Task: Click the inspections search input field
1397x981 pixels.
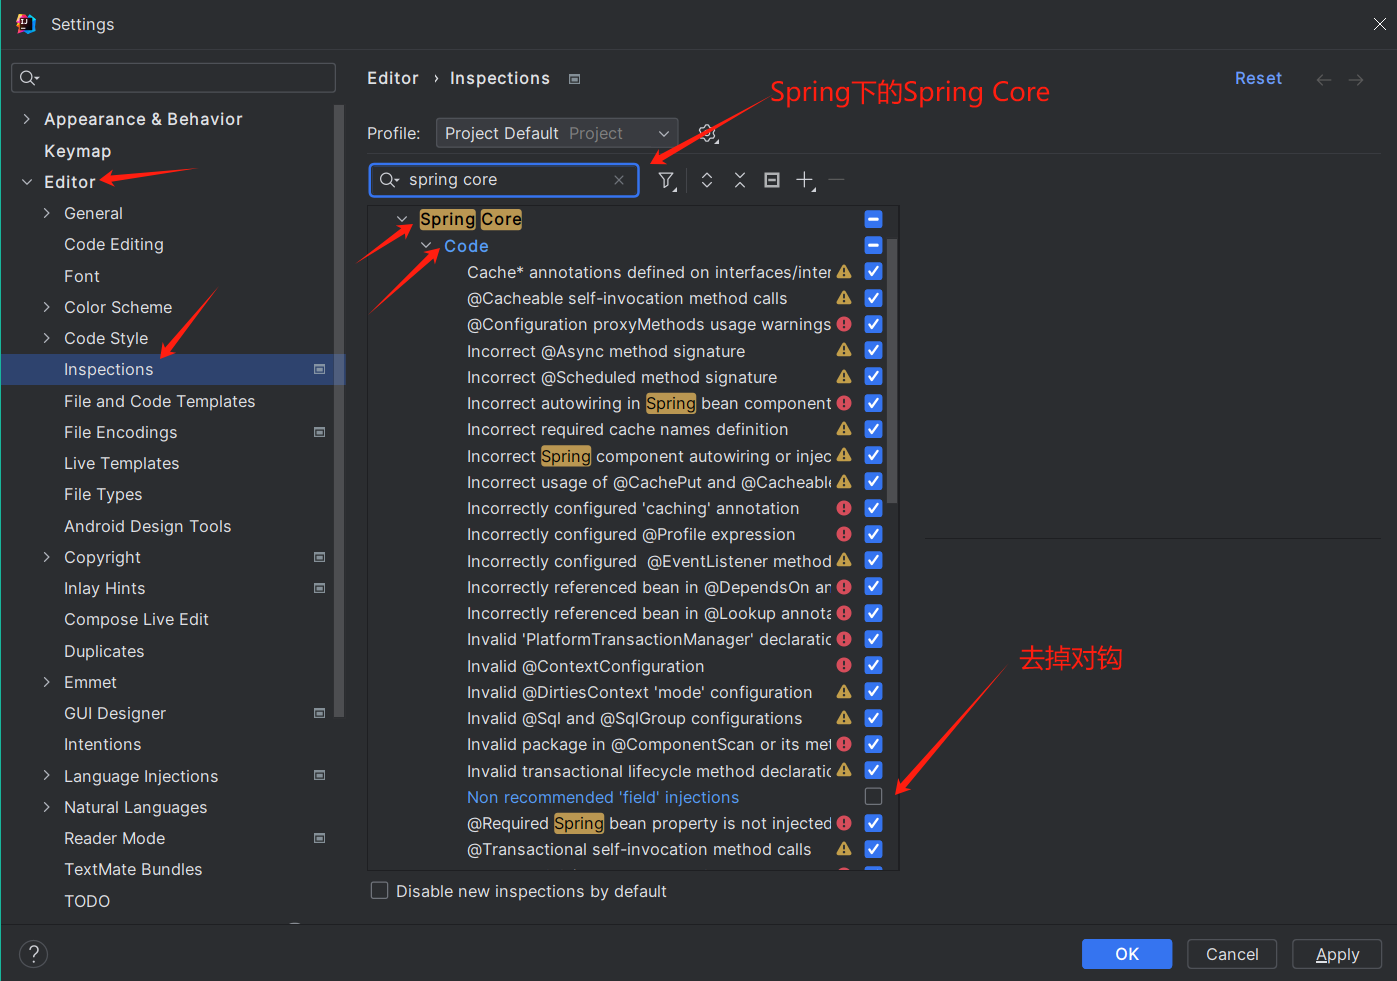Action: point(504,180)
